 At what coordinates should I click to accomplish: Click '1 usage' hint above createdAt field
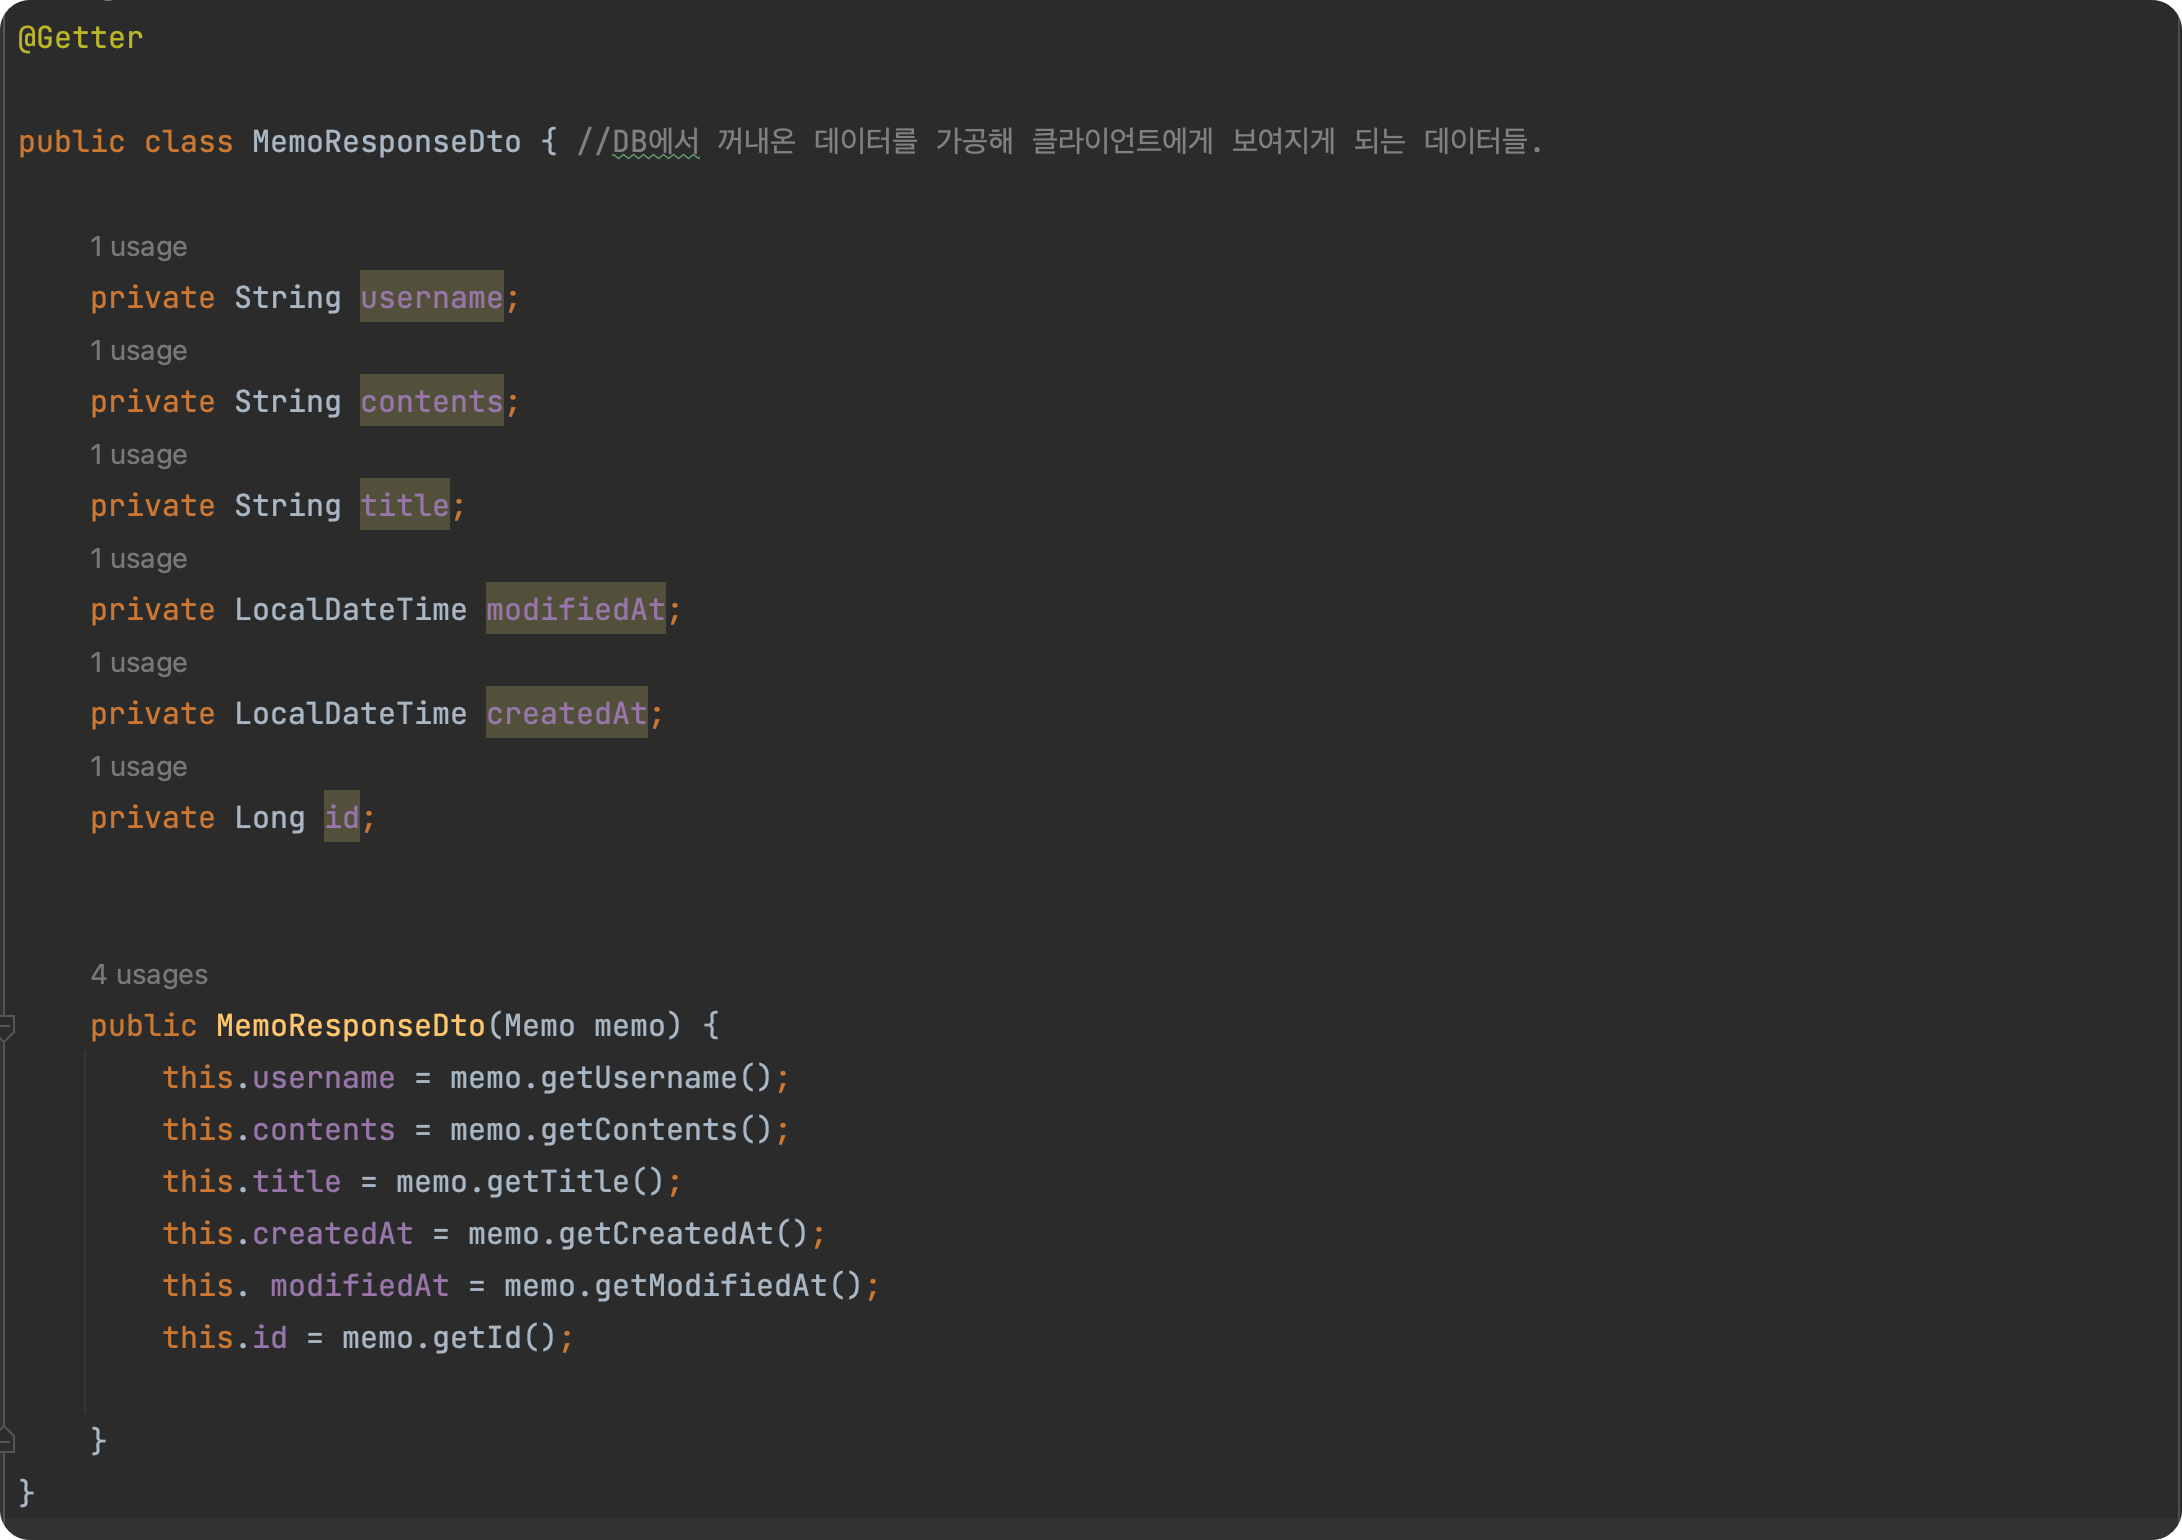(x=139, y=663)
